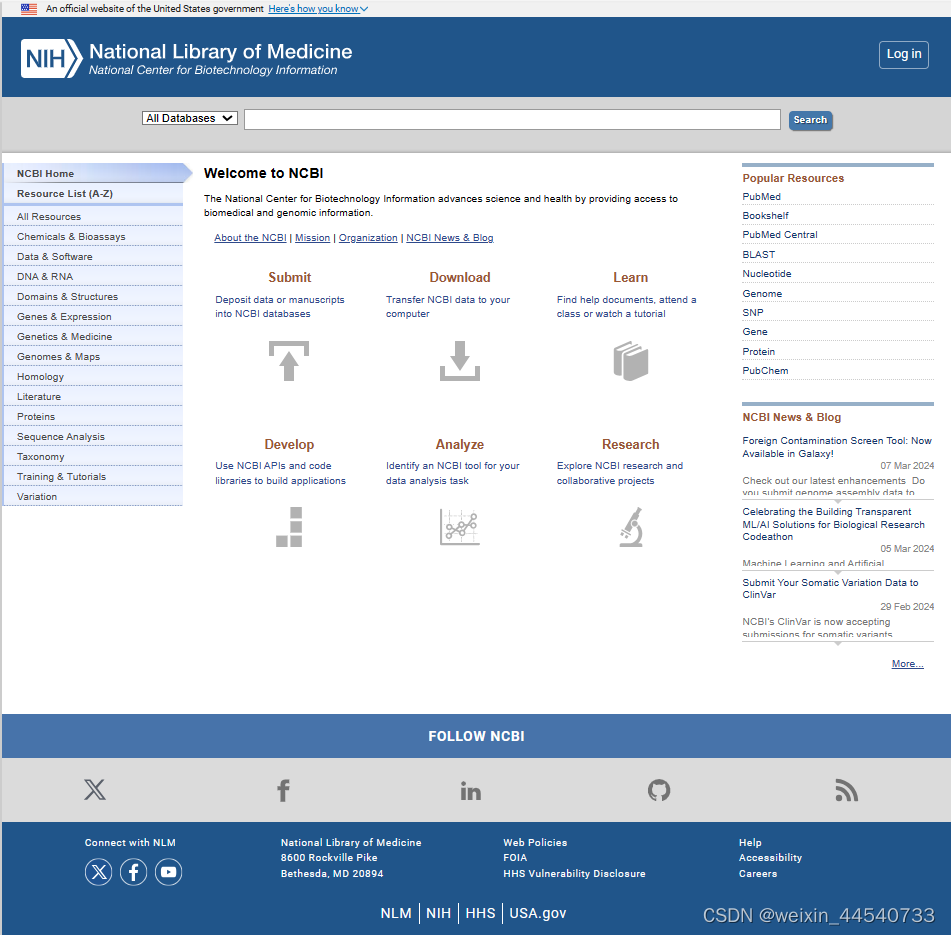
Task: Open Domains & Structures in the sidebar
Action: [93, 297]
